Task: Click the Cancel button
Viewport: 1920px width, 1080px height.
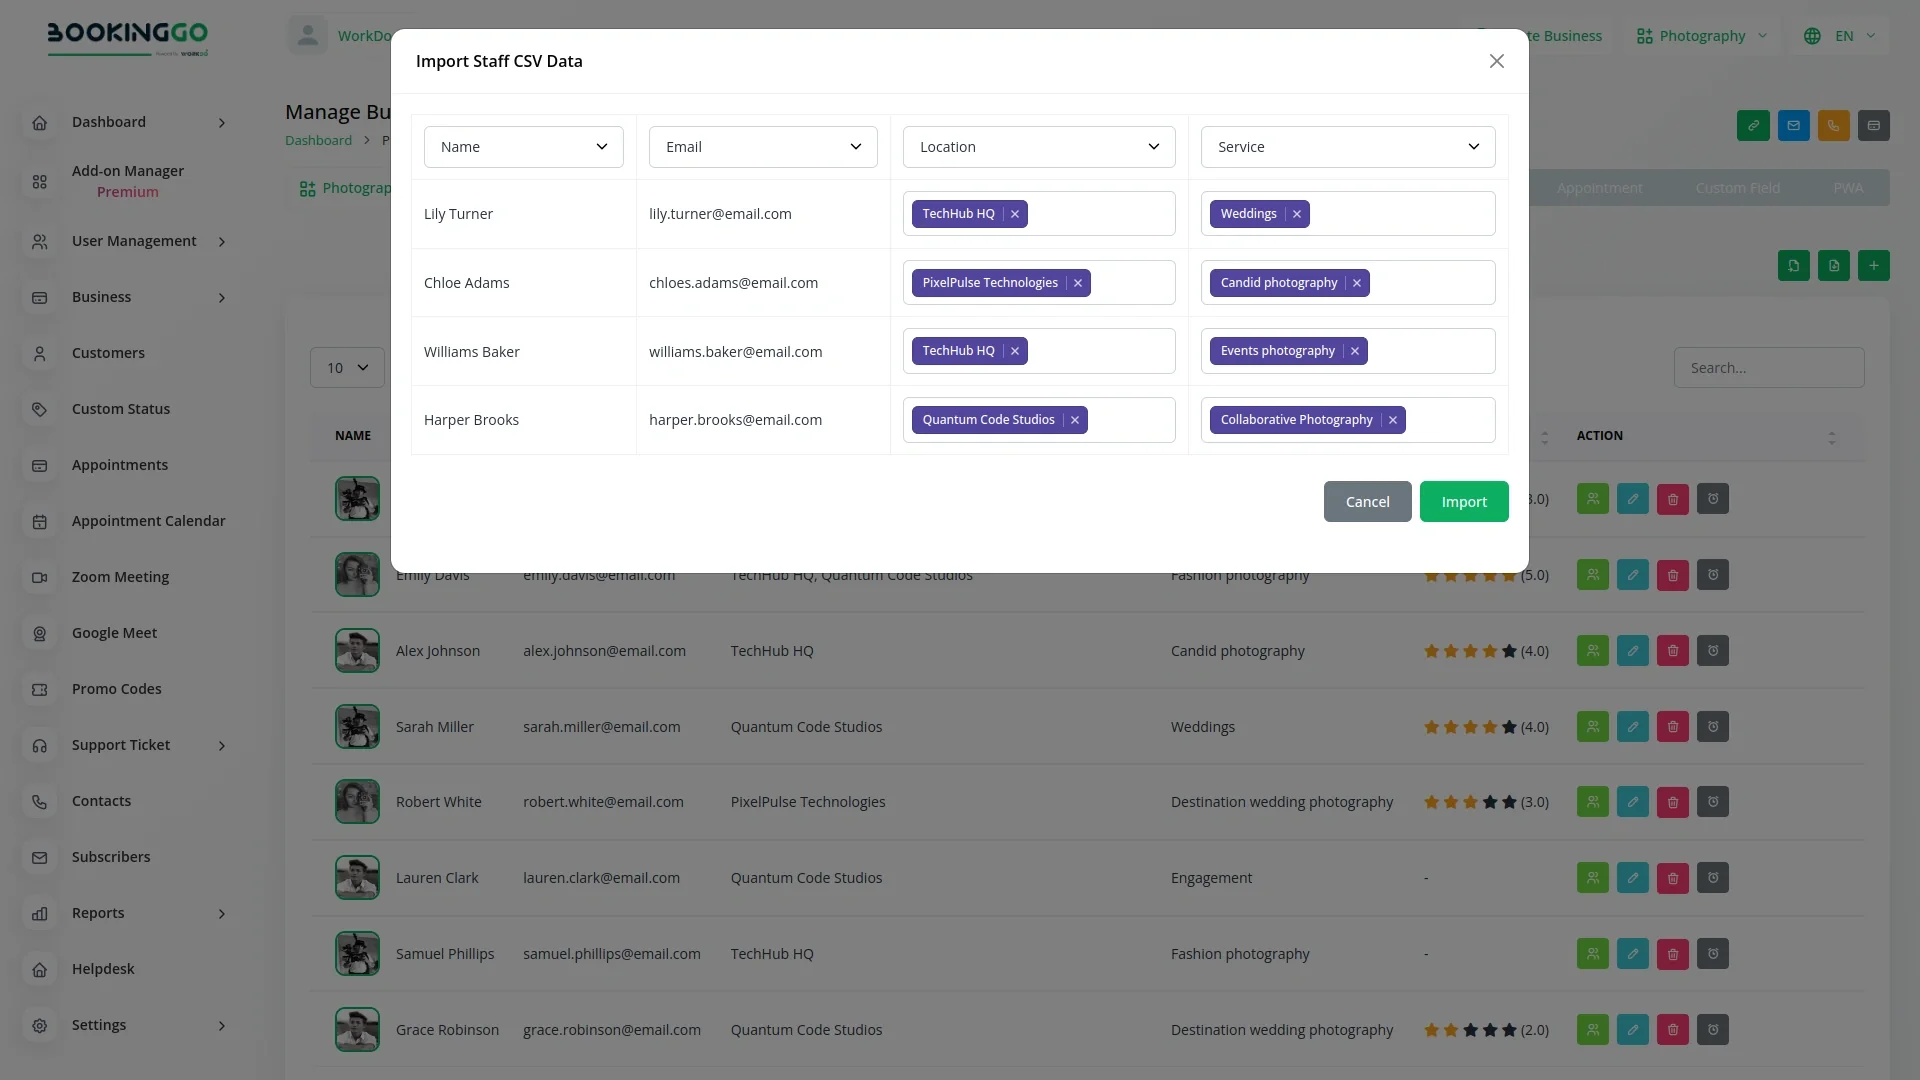Action: click(x=1367, y=502)
